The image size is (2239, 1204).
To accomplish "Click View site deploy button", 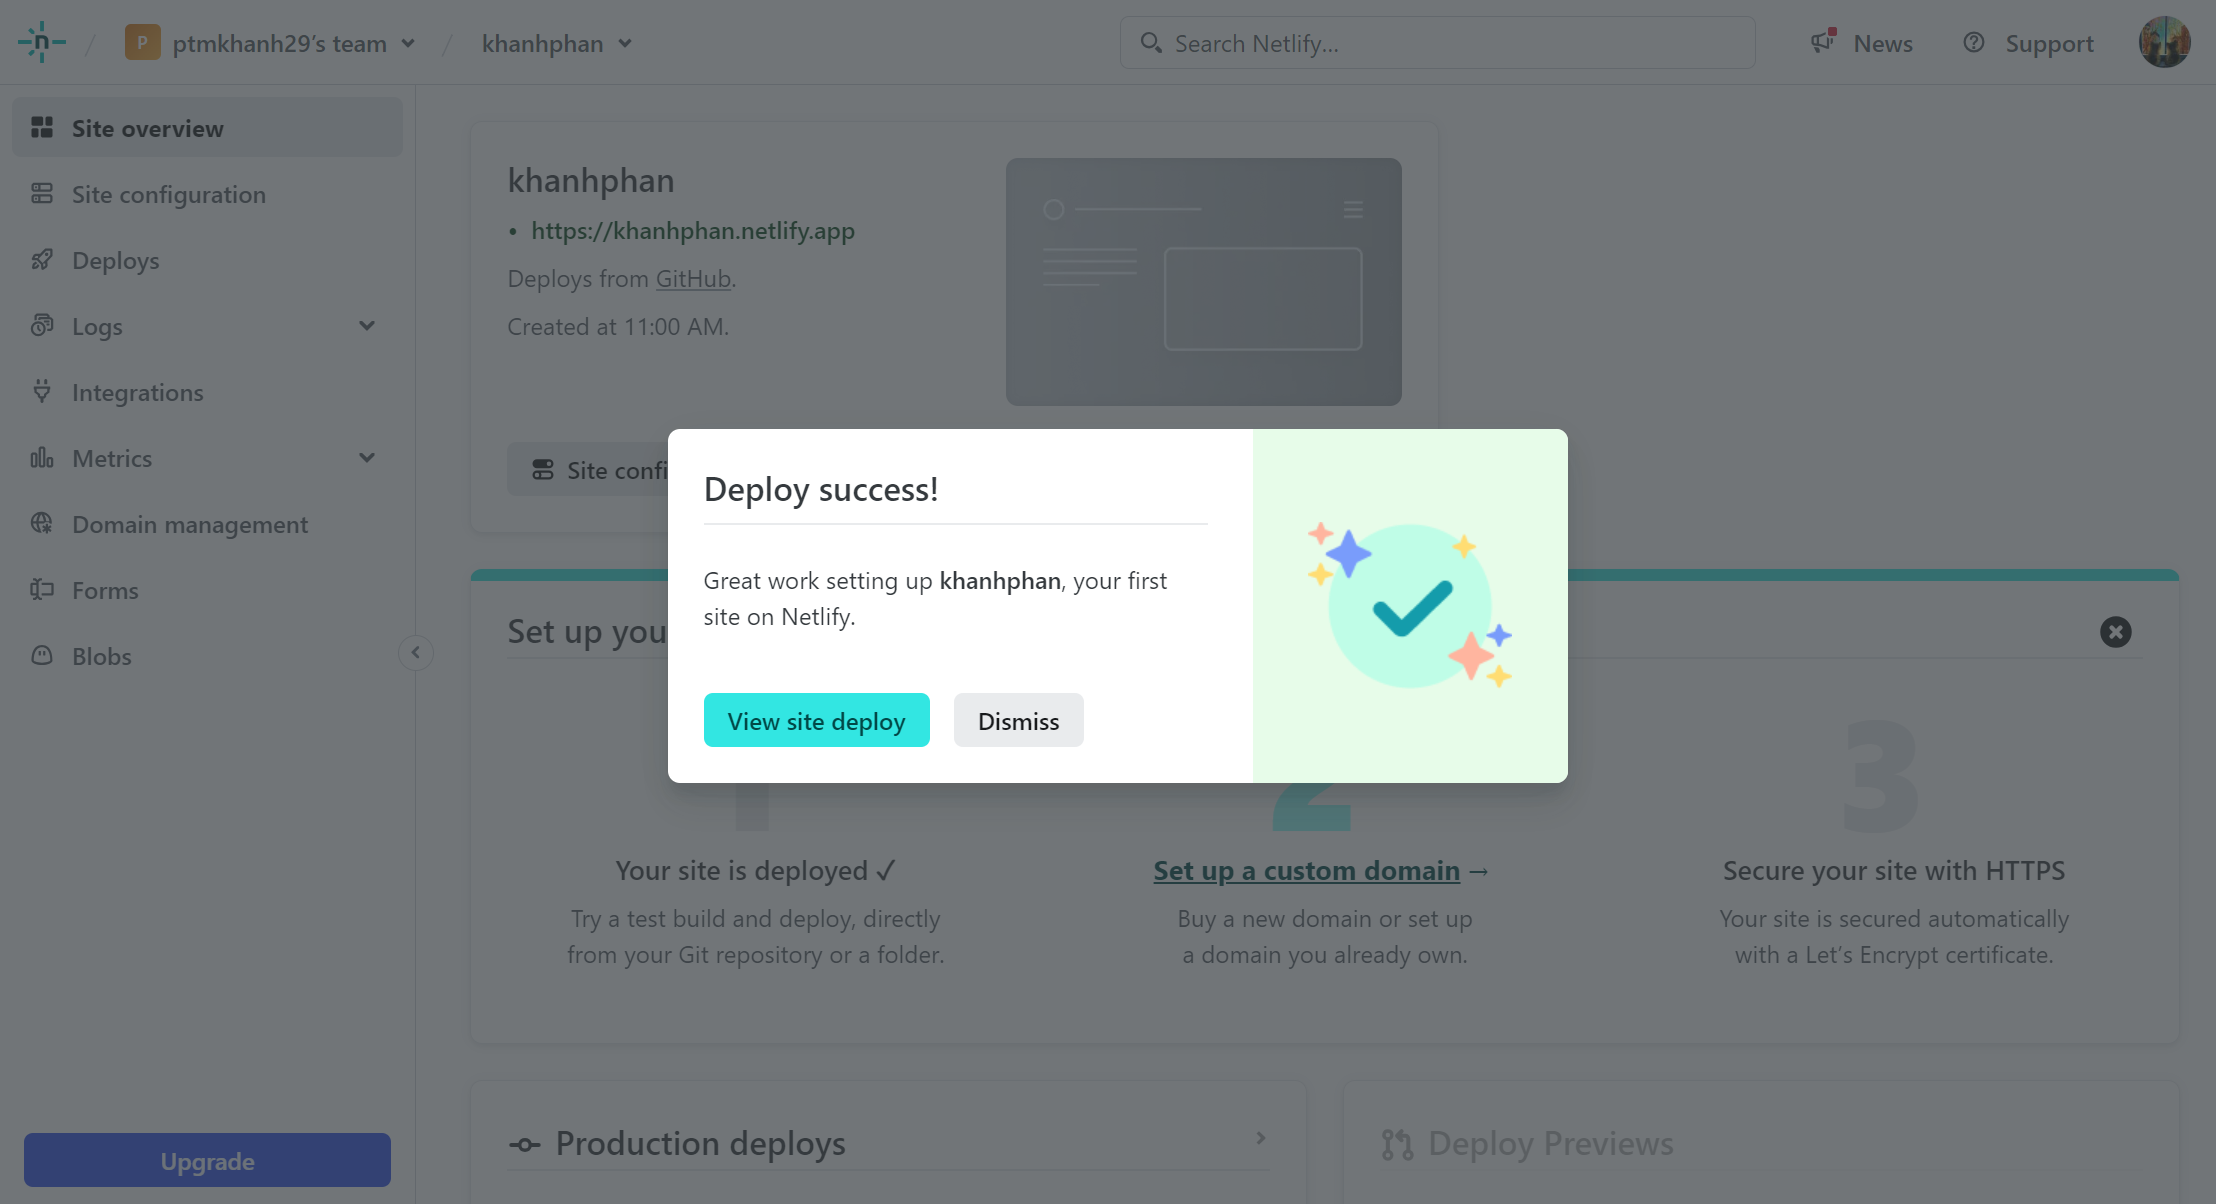I will coord(816,719).
